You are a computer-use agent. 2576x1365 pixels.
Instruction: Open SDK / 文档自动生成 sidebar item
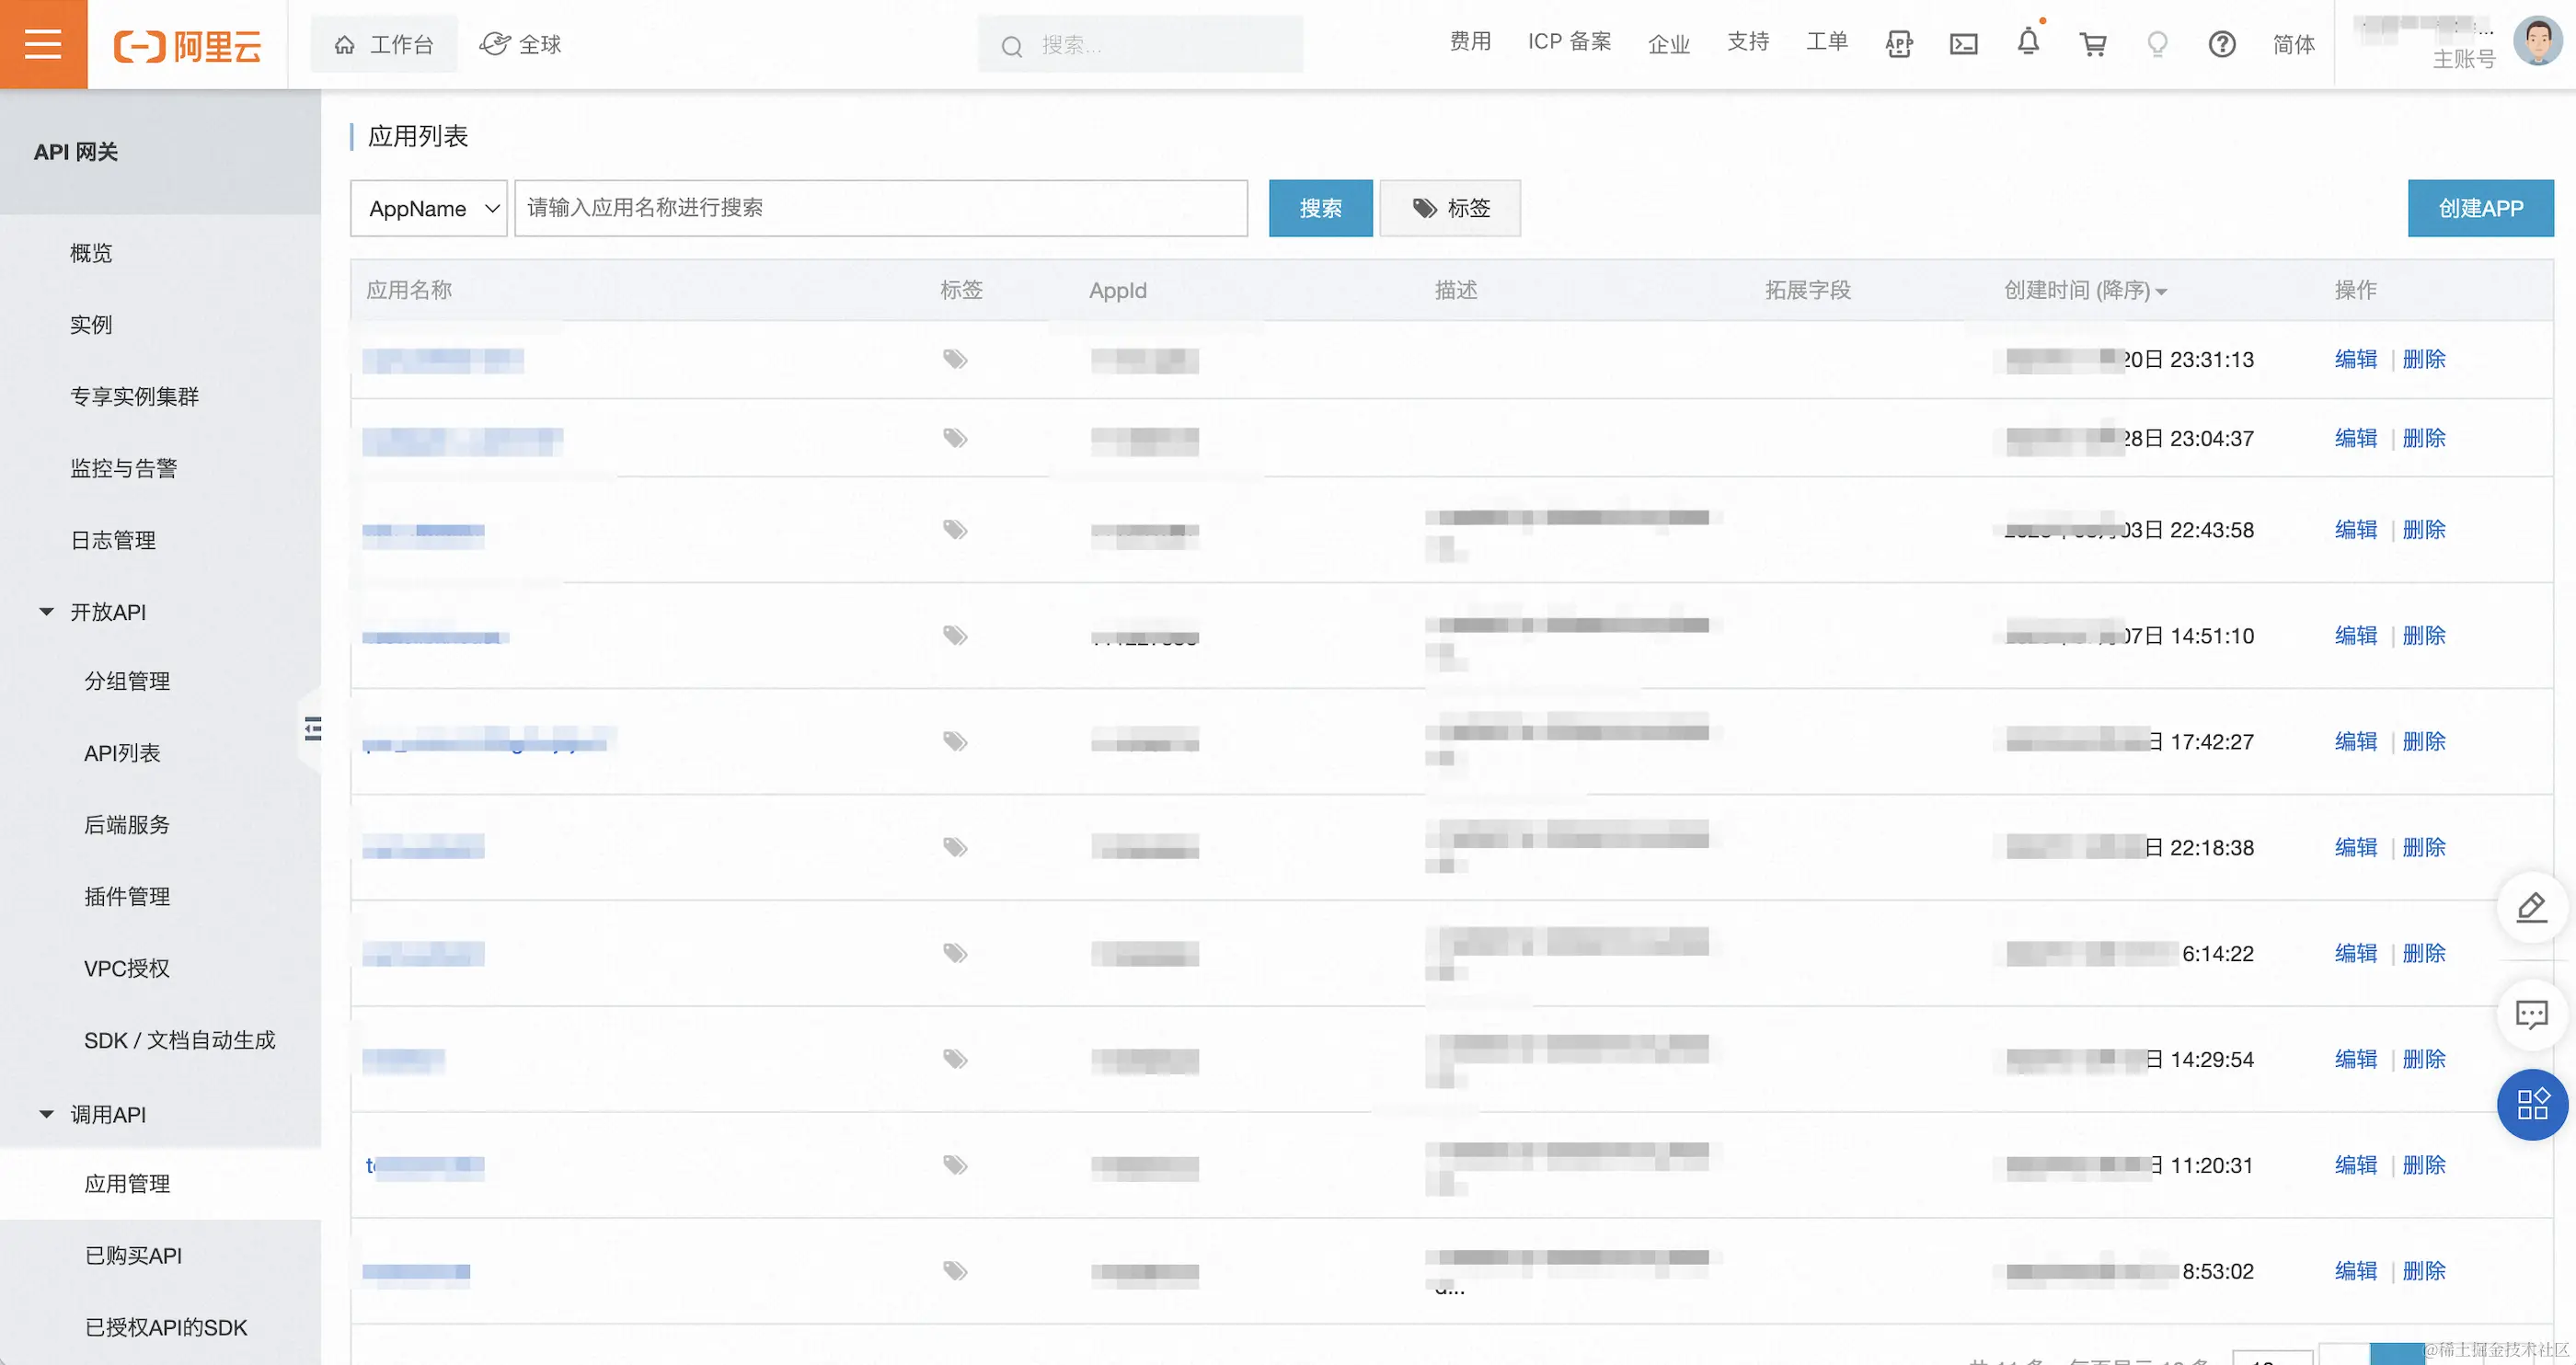[x=180, y=1041]
